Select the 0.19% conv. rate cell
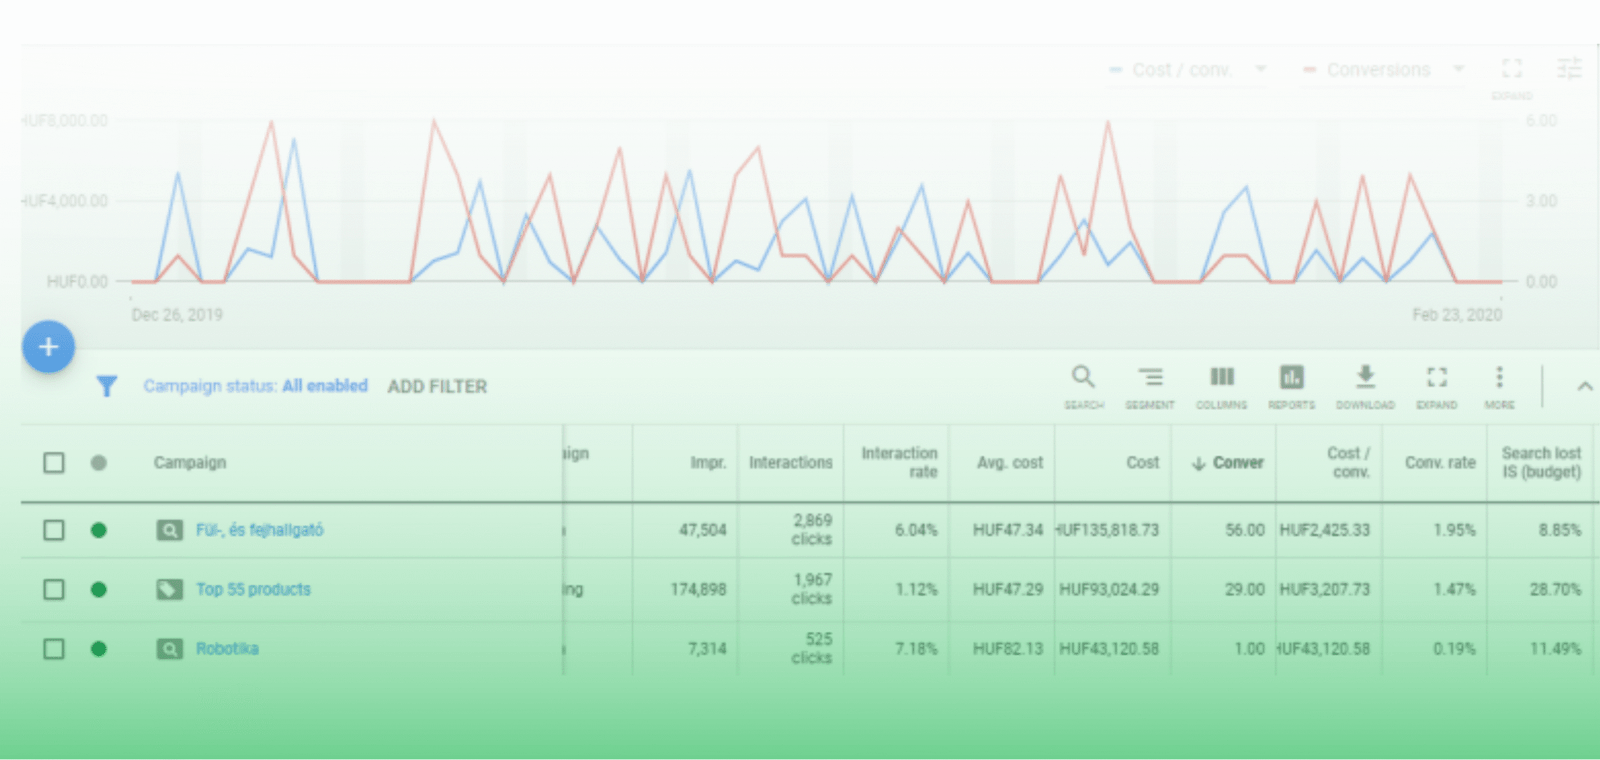Screen dimensions: 1600x760 [x=1454, y=649]
